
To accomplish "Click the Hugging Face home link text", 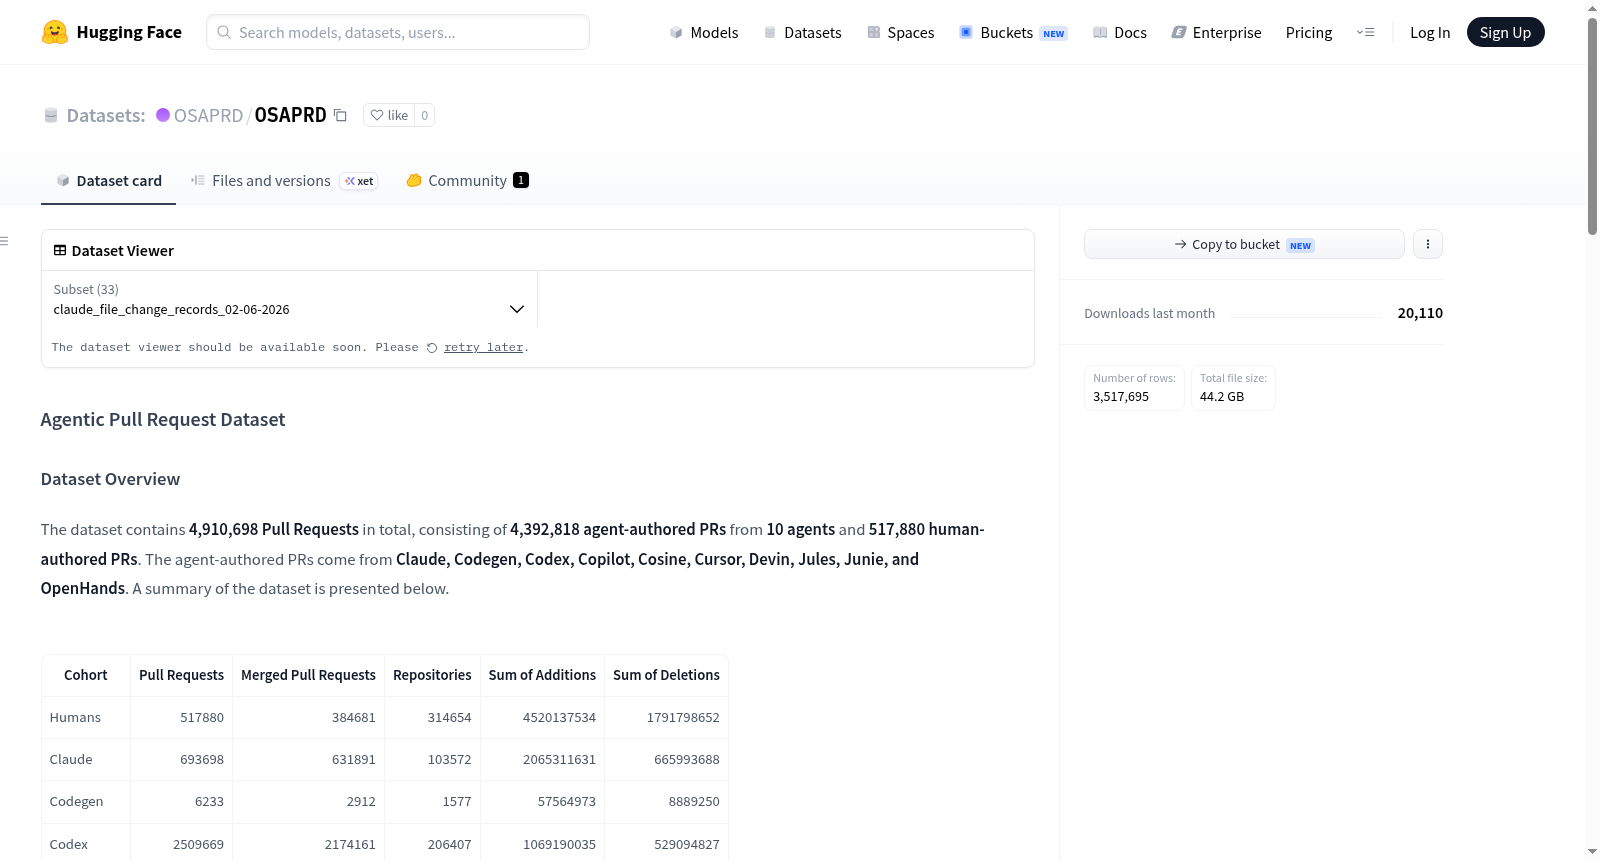I will tap(129, 32).
